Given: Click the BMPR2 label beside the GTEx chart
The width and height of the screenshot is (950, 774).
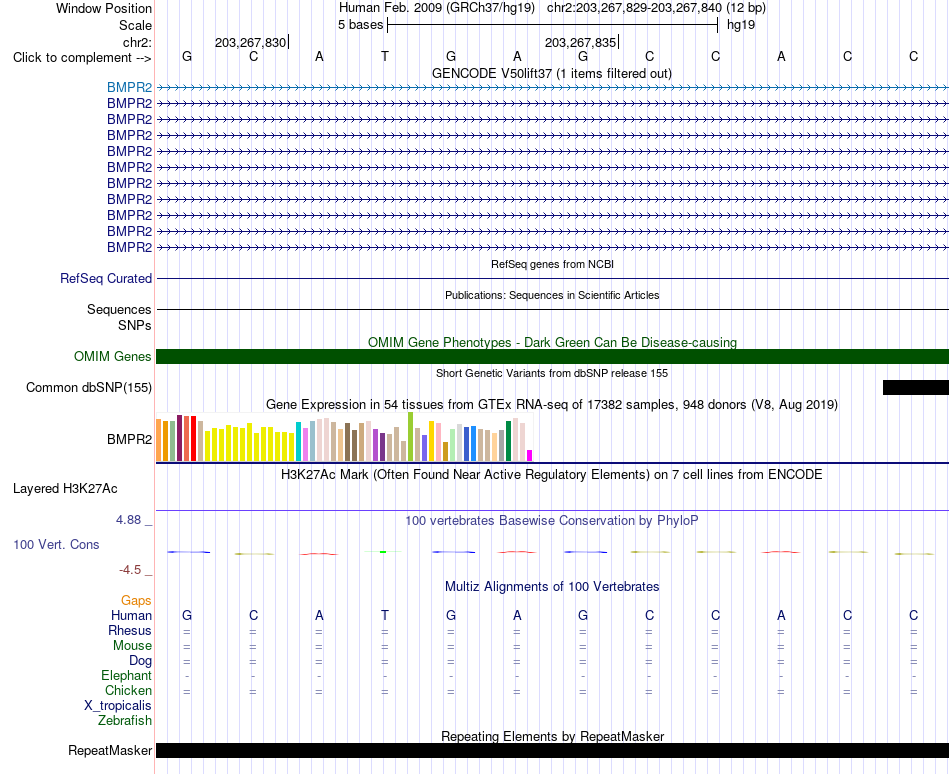Looking at the screenshot, I should coord(129,440).
